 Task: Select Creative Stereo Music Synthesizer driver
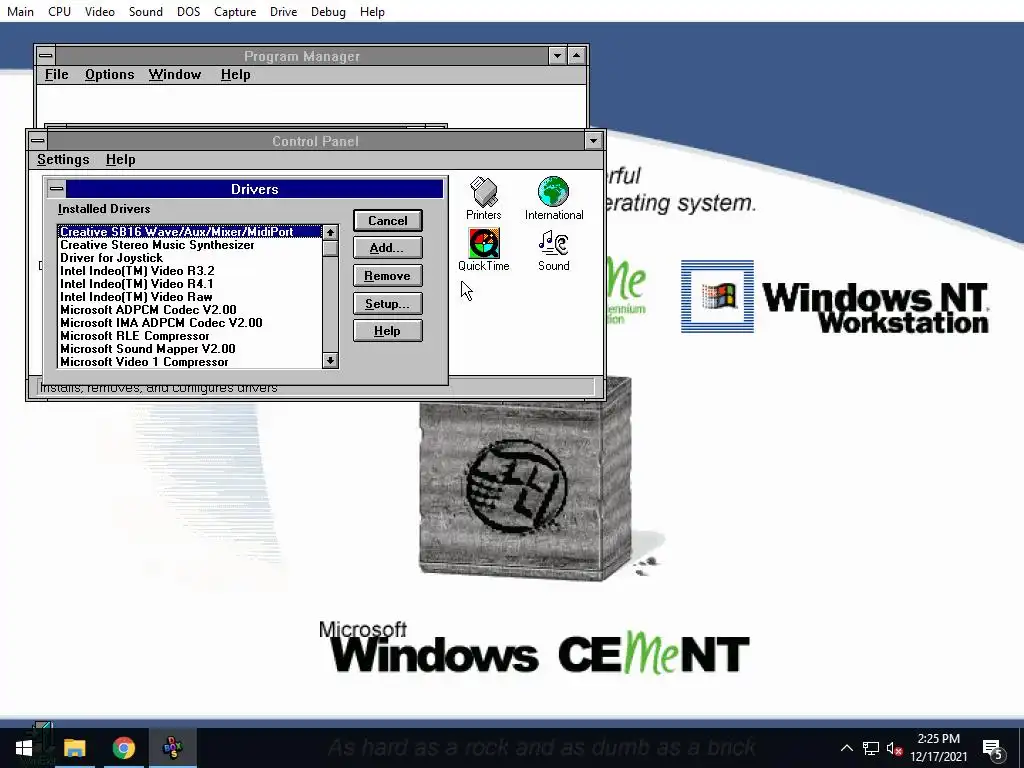point(190,245)
